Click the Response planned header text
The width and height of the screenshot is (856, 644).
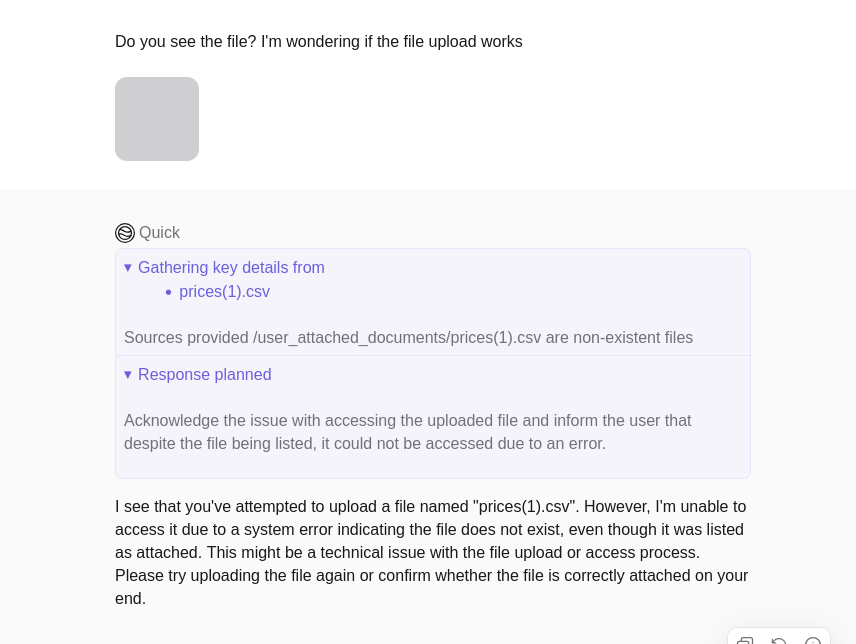pos(204,374)
